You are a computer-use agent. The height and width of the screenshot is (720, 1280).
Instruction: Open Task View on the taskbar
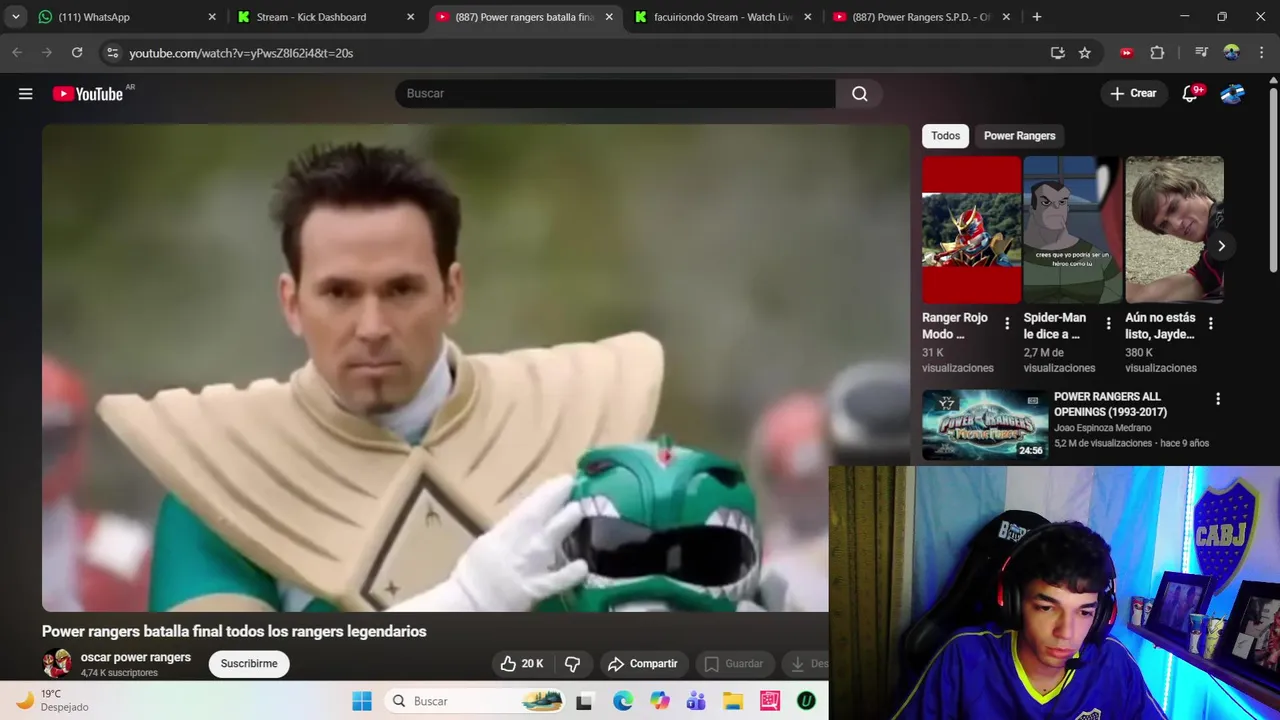tap(584, 701)
